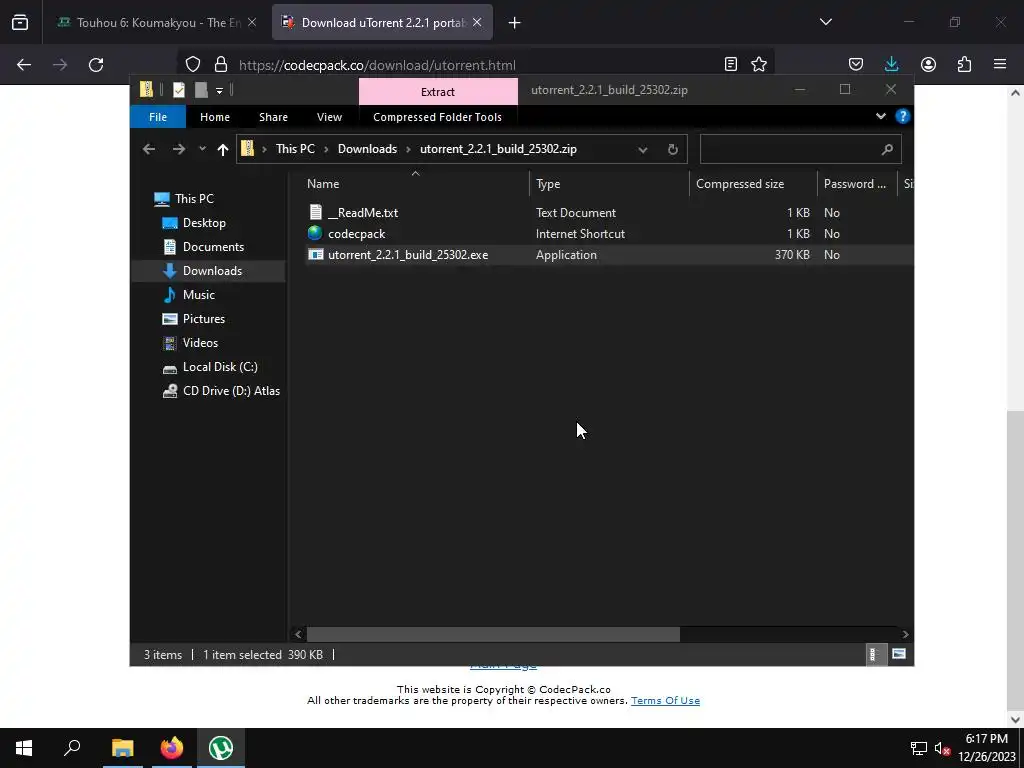The width and height of the screenshot is (1024, 768).
Task: Open Videos in navigation pane
Action: 200,343
